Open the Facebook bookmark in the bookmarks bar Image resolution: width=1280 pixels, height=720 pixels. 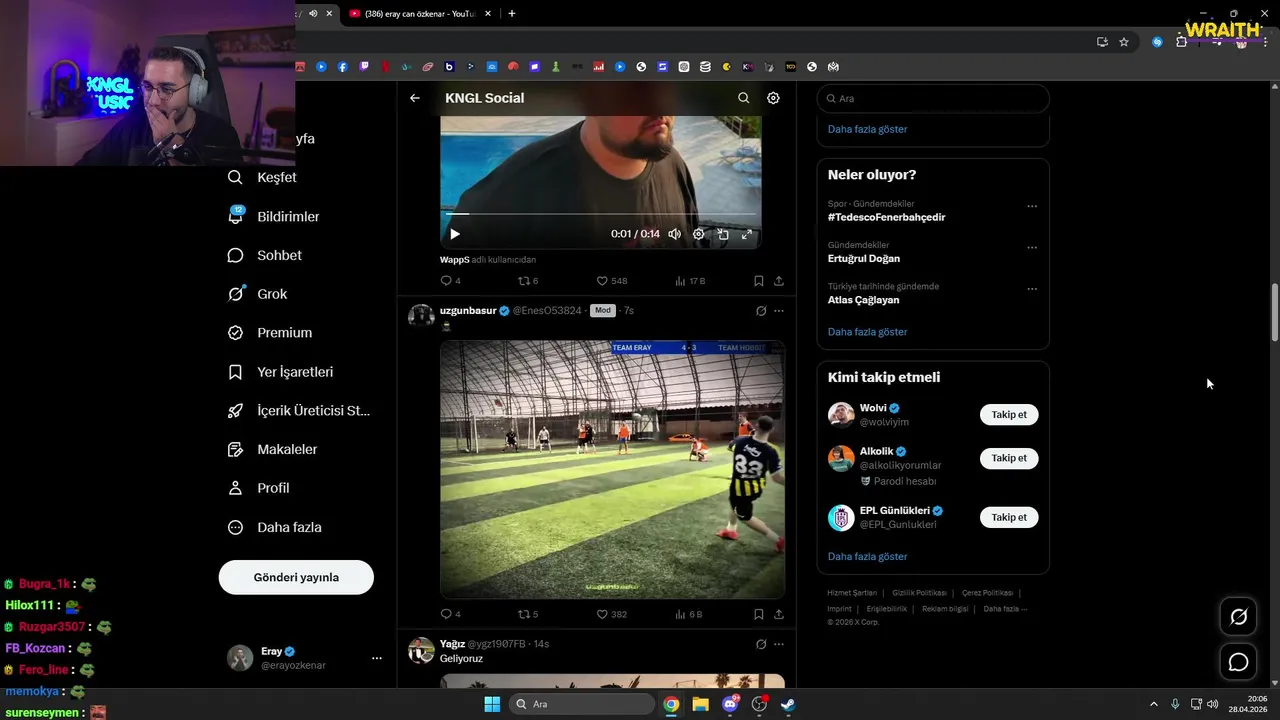(343, 67)
